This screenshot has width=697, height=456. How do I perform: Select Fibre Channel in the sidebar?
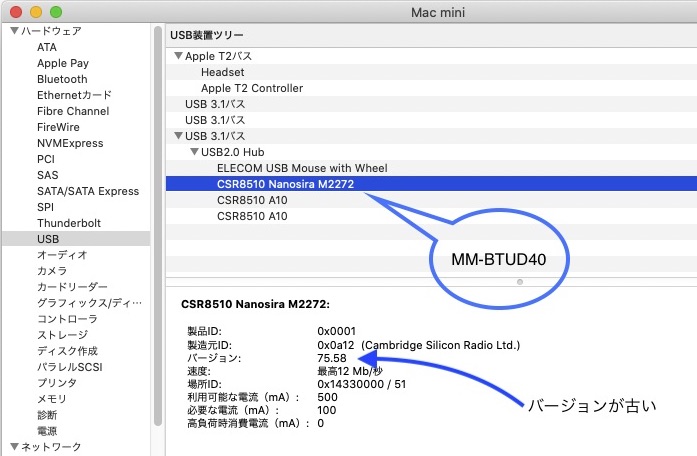(73, 111)
